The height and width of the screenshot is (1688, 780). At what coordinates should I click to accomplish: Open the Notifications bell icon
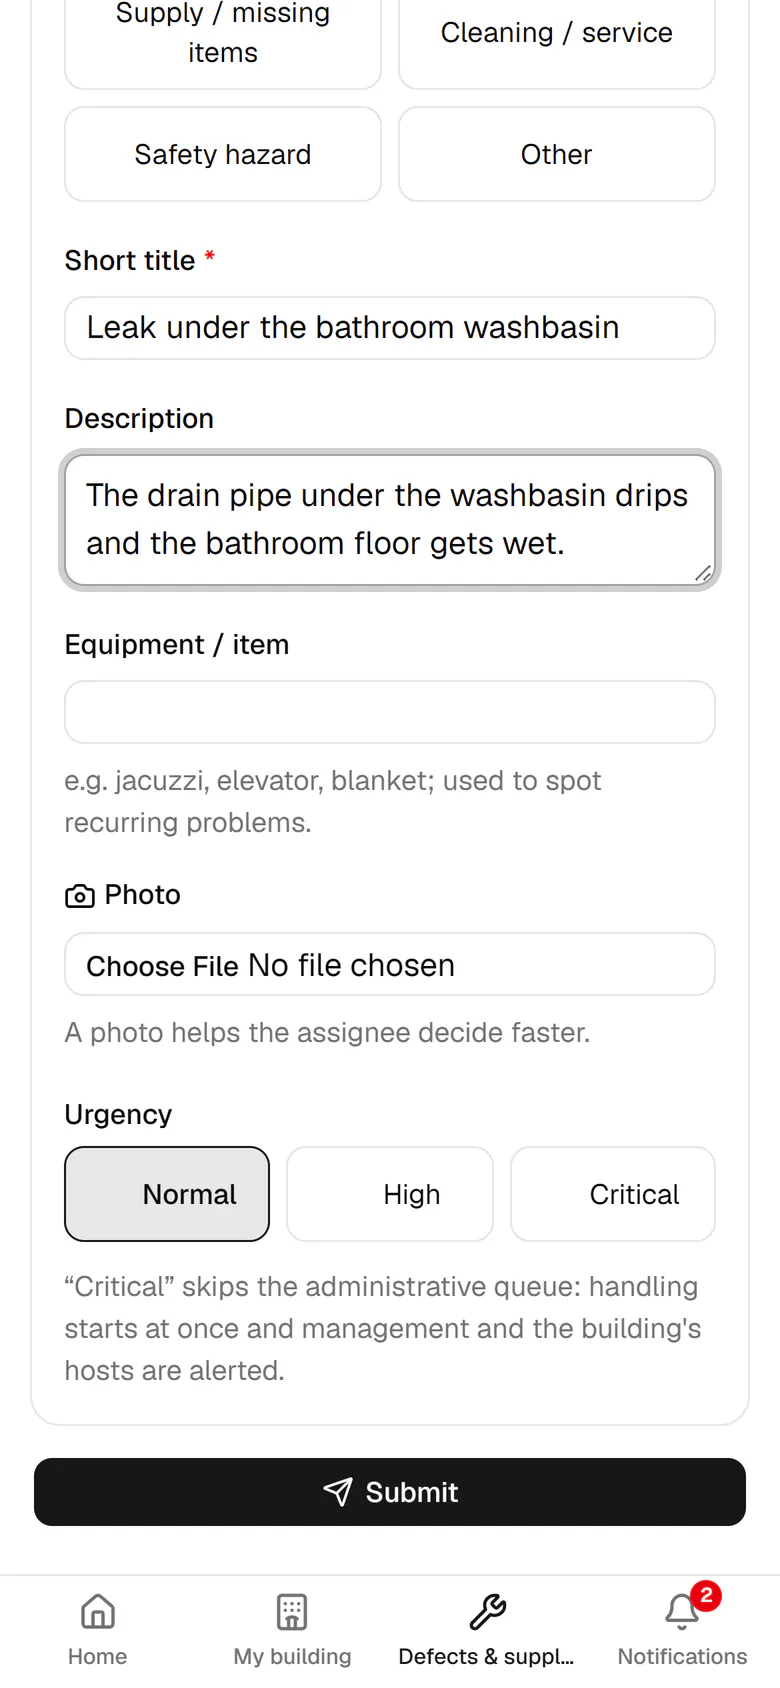[x=682, y=1612]
